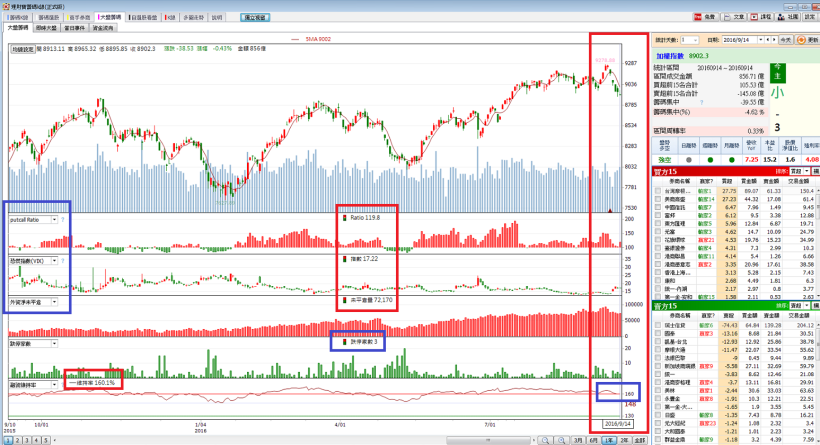The height and width of the screenshot is (445, 820).
Task: Open the date picker dropdown arrow
Action: coord(760,40)
